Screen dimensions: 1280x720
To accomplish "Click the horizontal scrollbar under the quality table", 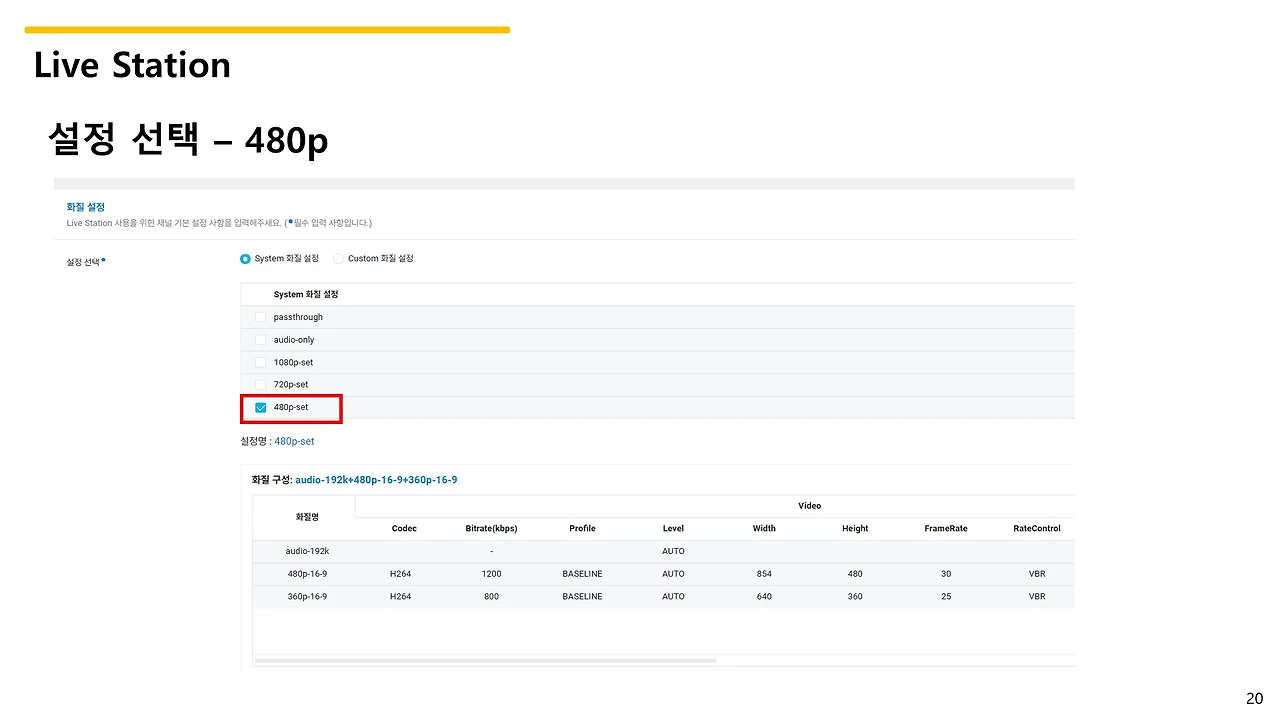I will pyautogui.click(x=485, y=661).
